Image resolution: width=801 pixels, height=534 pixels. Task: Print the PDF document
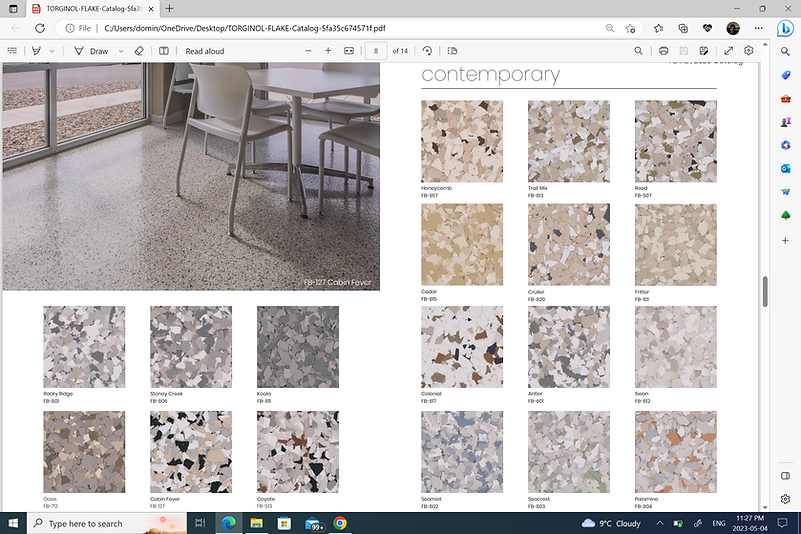pos(663,51)
